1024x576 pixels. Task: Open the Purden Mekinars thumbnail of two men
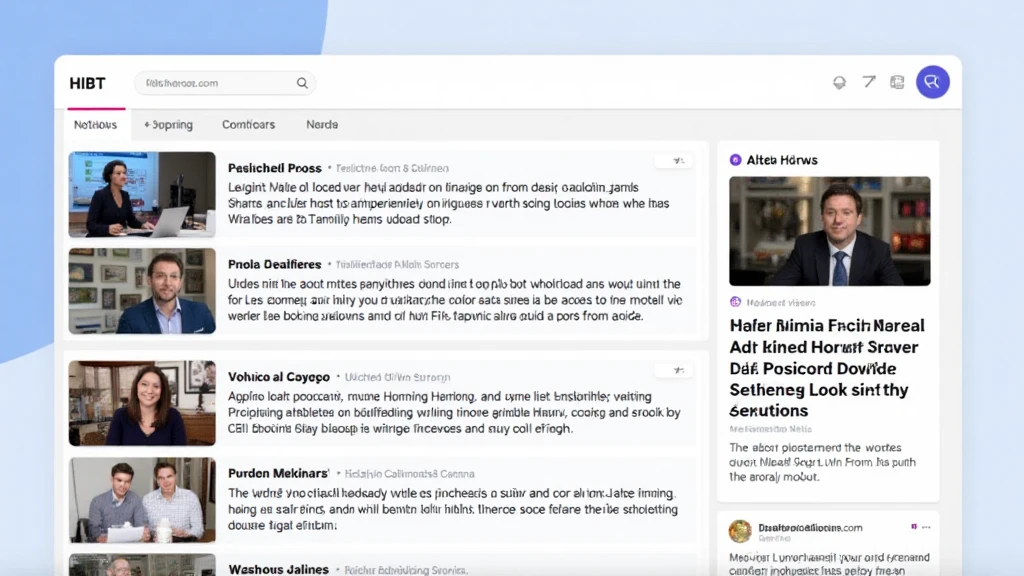point(142,500)
